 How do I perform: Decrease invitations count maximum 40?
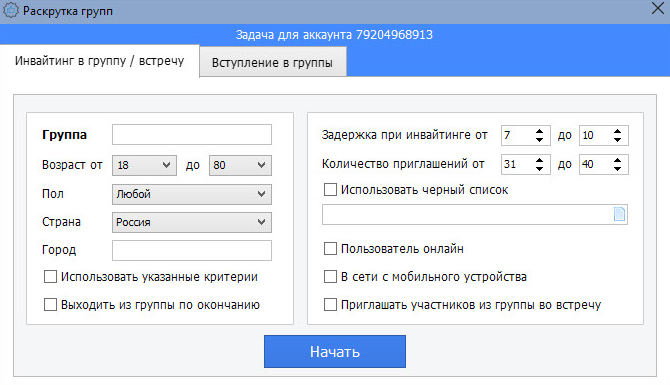coord(617,169)
